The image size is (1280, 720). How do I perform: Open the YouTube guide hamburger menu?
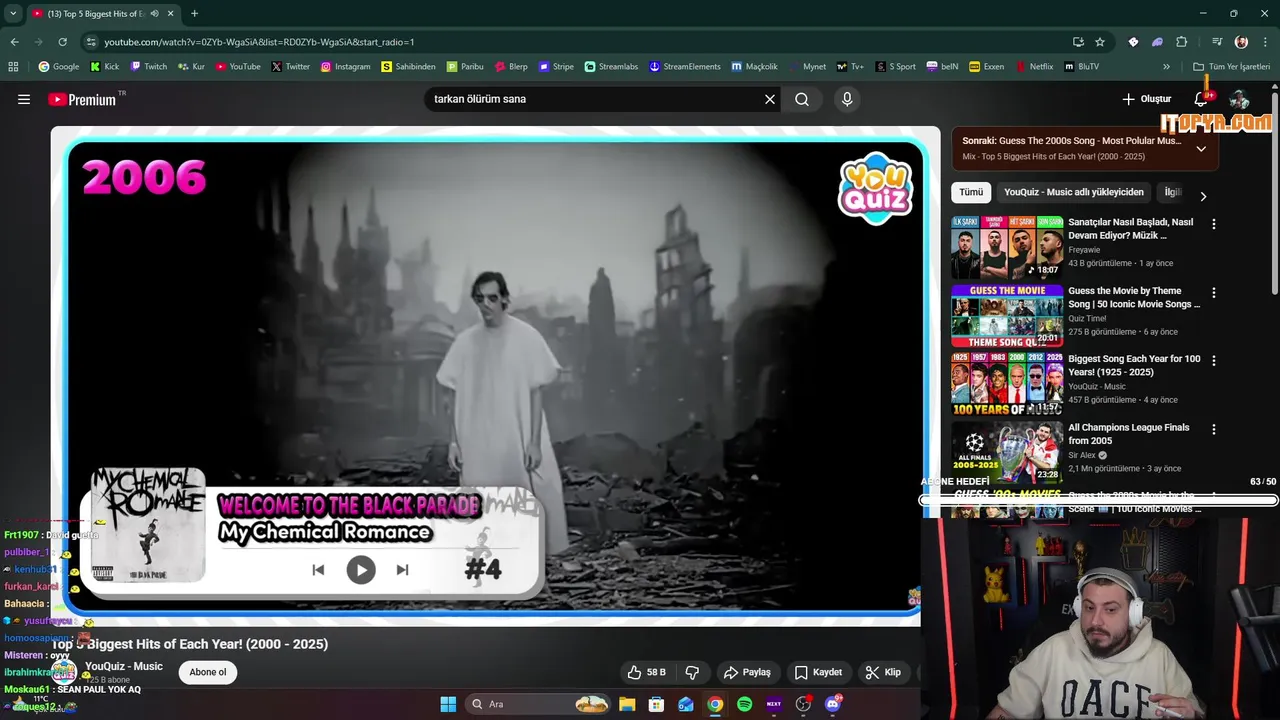point(24,99)
